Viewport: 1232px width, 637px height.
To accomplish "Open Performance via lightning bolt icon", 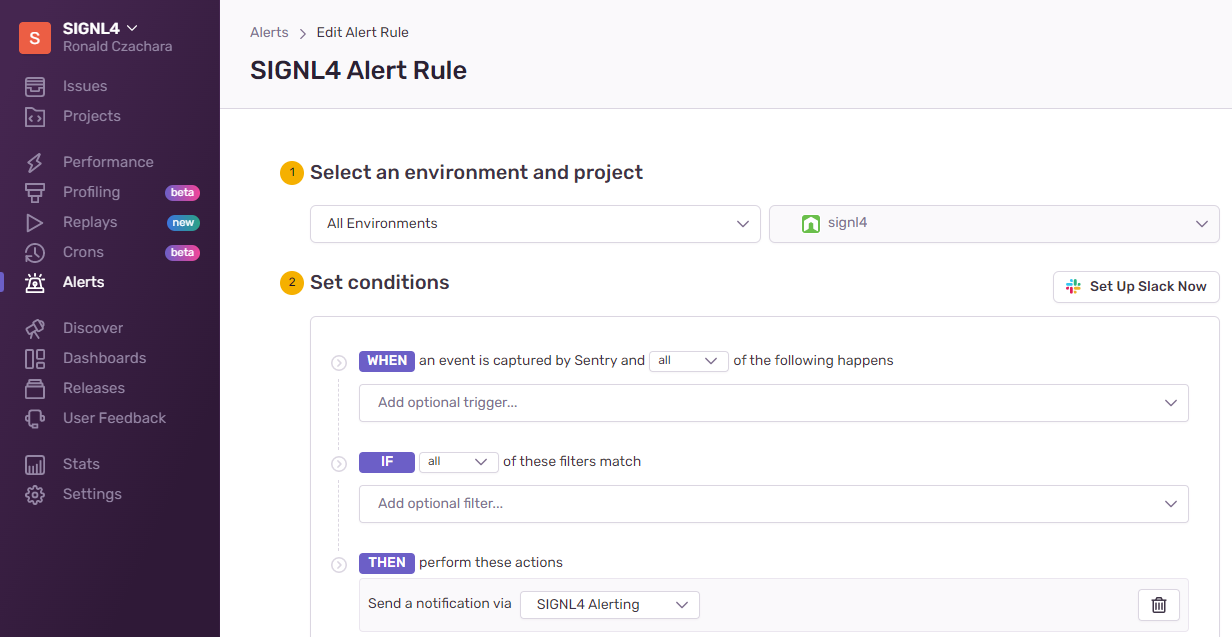I will (35, 162).
